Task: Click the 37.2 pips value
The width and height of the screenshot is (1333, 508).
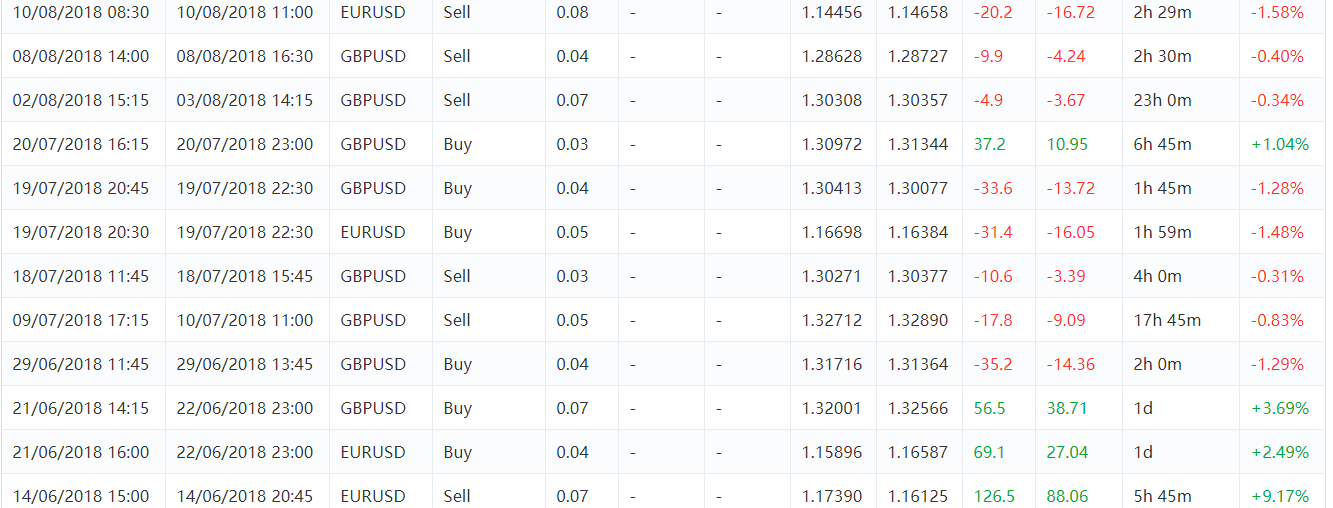Action: pyautogui.click(x=990, y=144)
